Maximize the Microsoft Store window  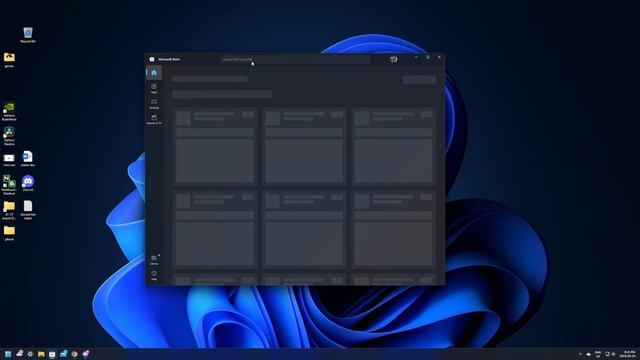point(427,57)
